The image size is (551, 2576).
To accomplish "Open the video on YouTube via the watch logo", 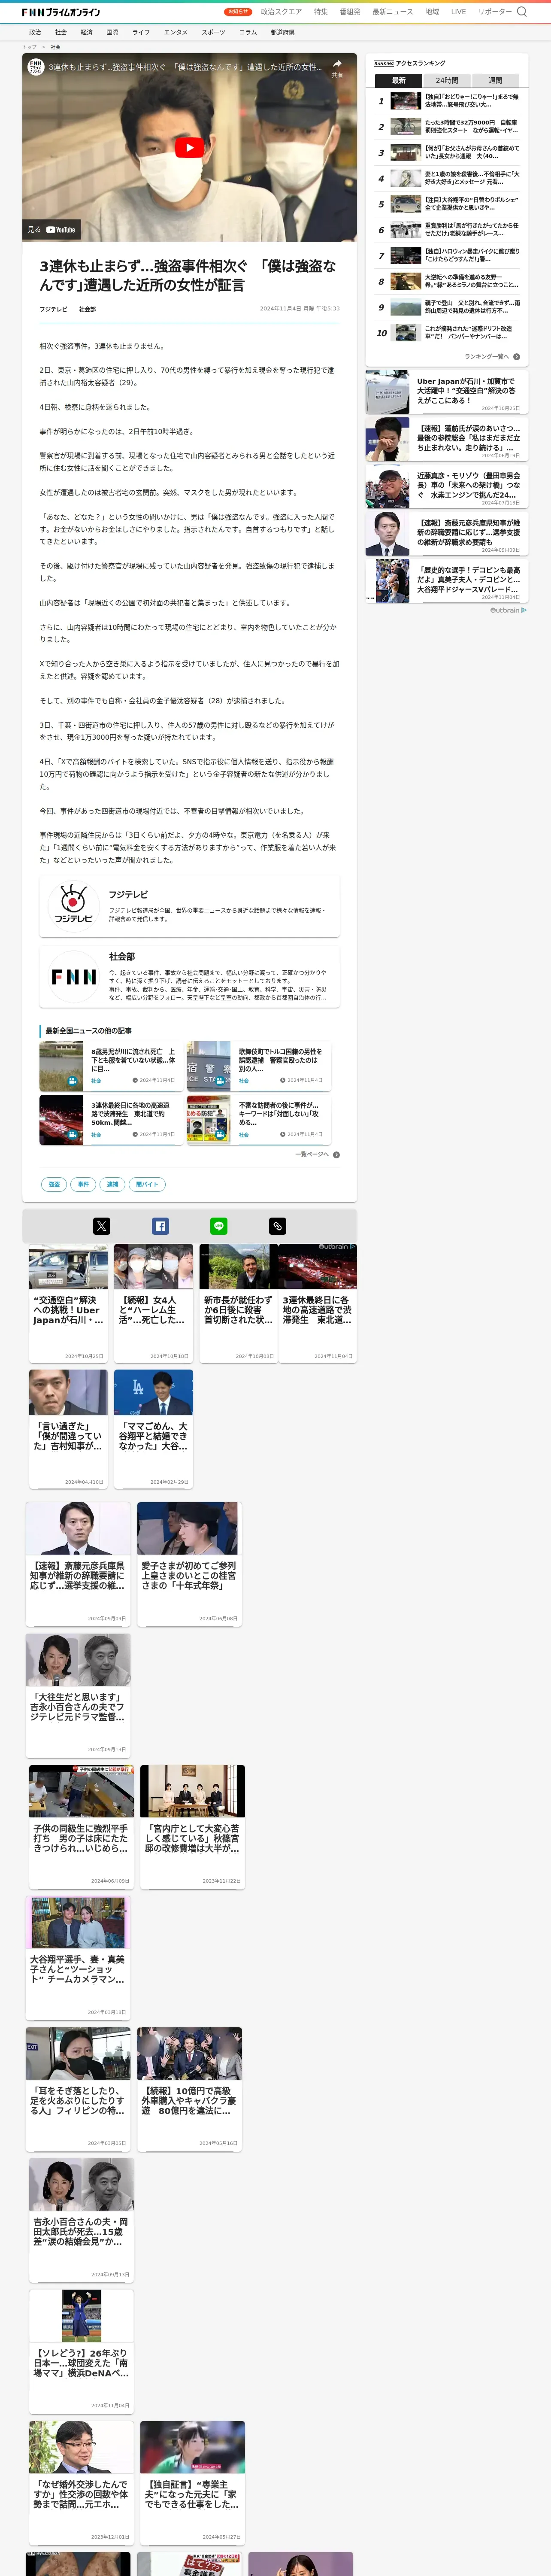I will pos(52,230).
